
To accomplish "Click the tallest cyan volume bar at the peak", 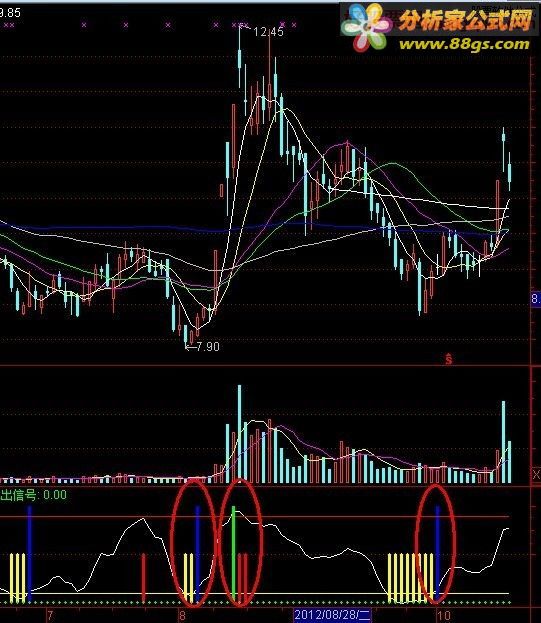I will 239,433.
